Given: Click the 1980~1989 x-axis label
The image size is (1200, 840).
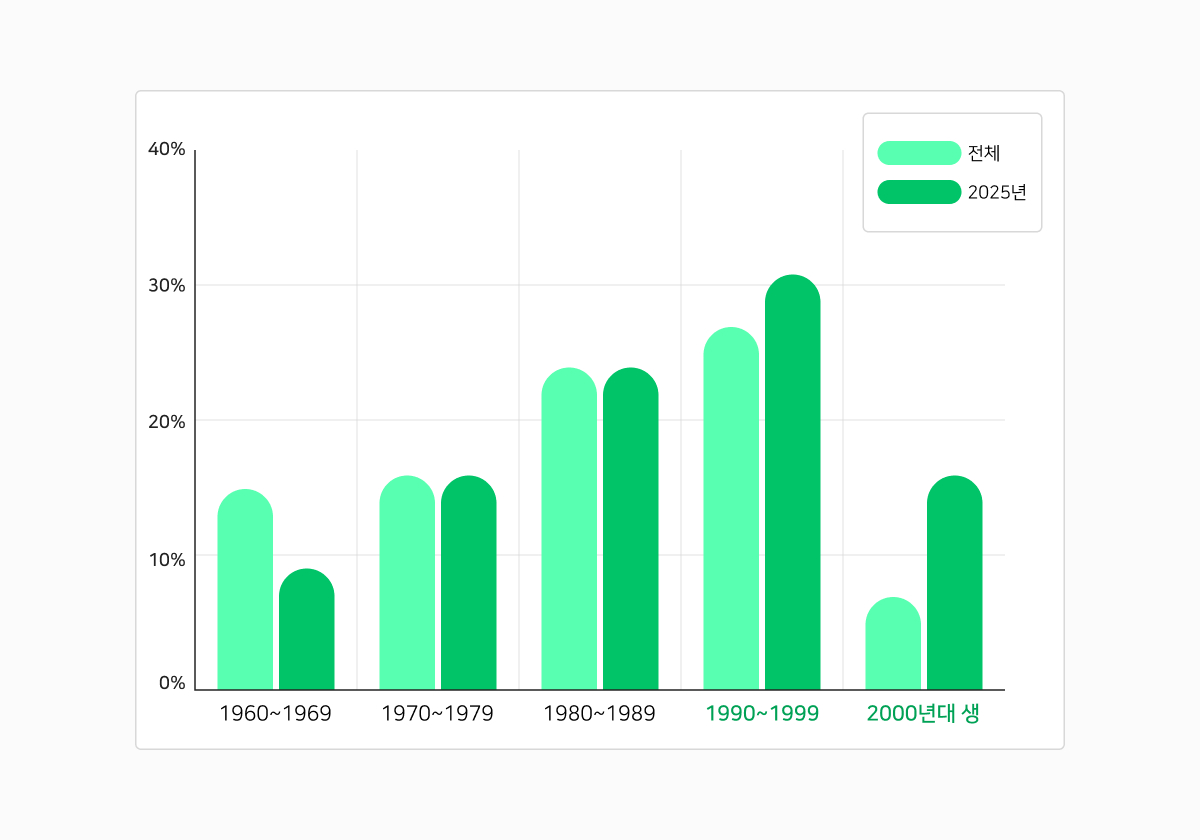Looking at the screenshot, I should [x=599, y=714].
